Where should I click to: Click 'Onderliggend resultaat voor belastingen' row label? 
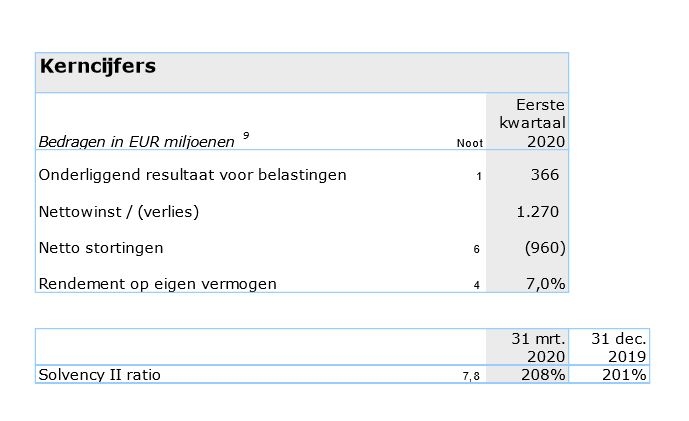point(192,175)
